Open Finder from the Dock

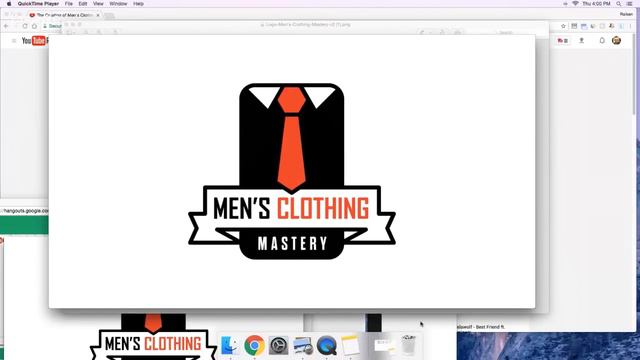229,345
